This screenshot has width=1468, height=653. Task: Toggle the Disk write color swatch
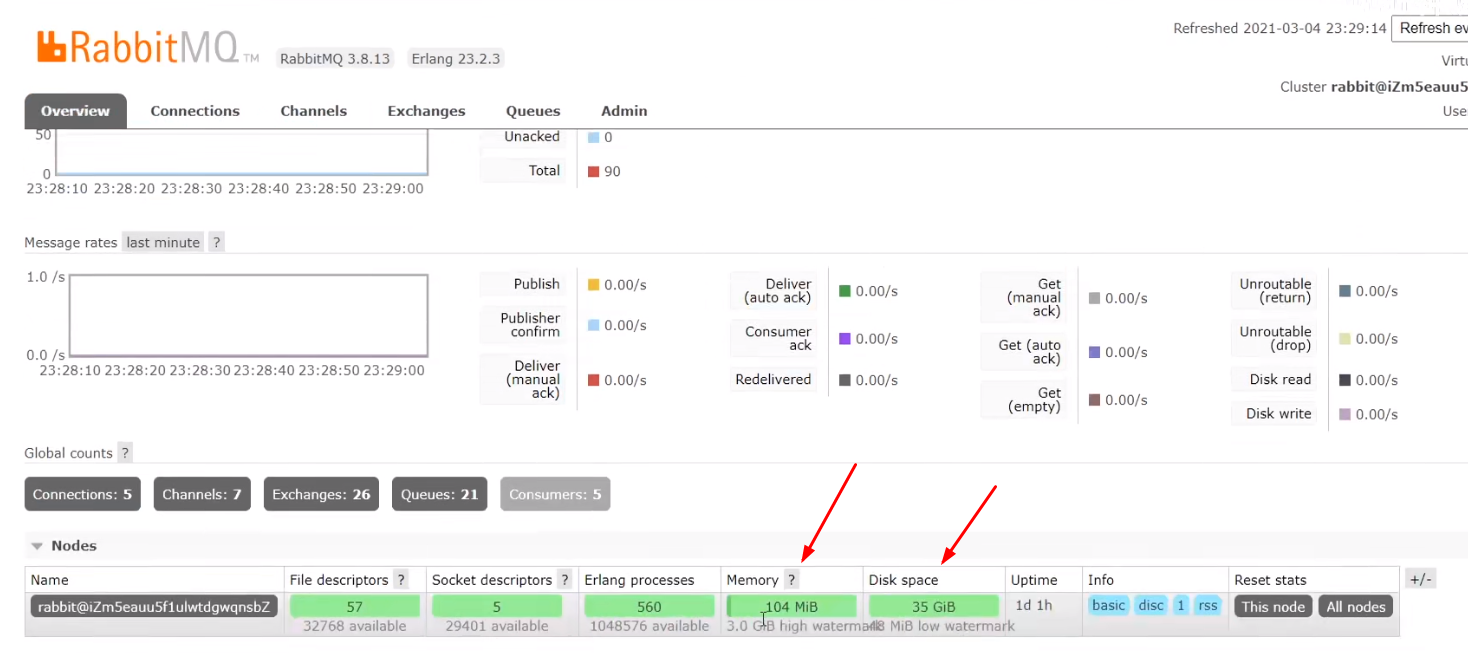(x=1345, y=414)
